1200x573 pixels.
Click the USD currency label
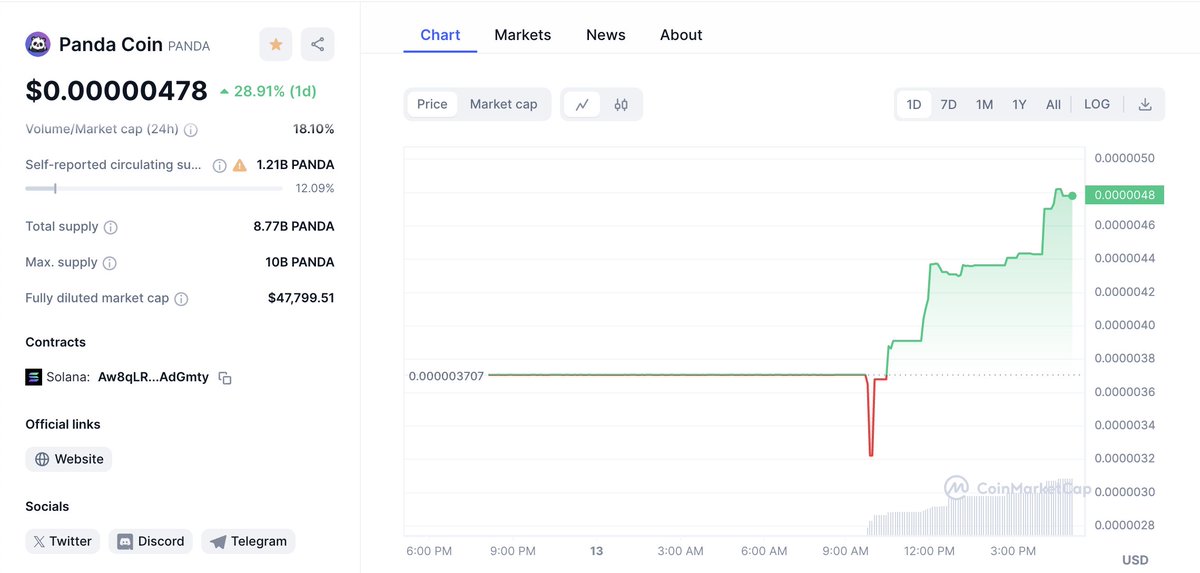1135,560
